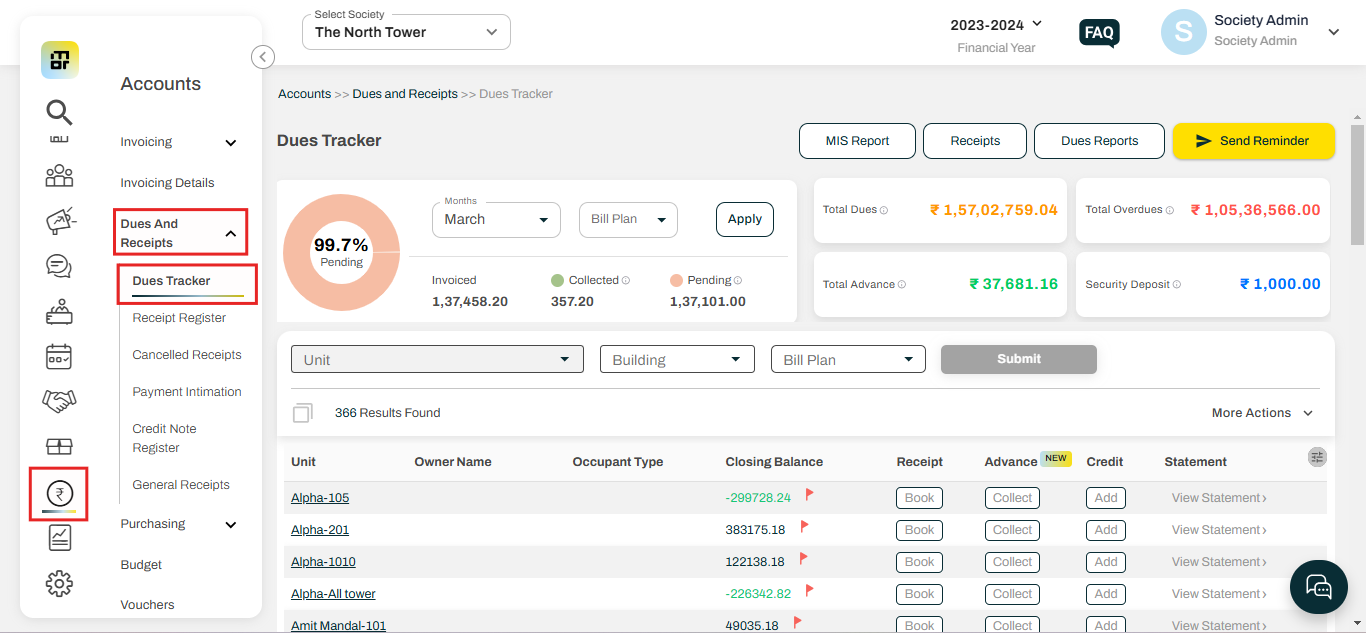The image size is (1366, 633).
Task: Collapse the Accounts sidebar with arrow
Action: coord(262,57)
